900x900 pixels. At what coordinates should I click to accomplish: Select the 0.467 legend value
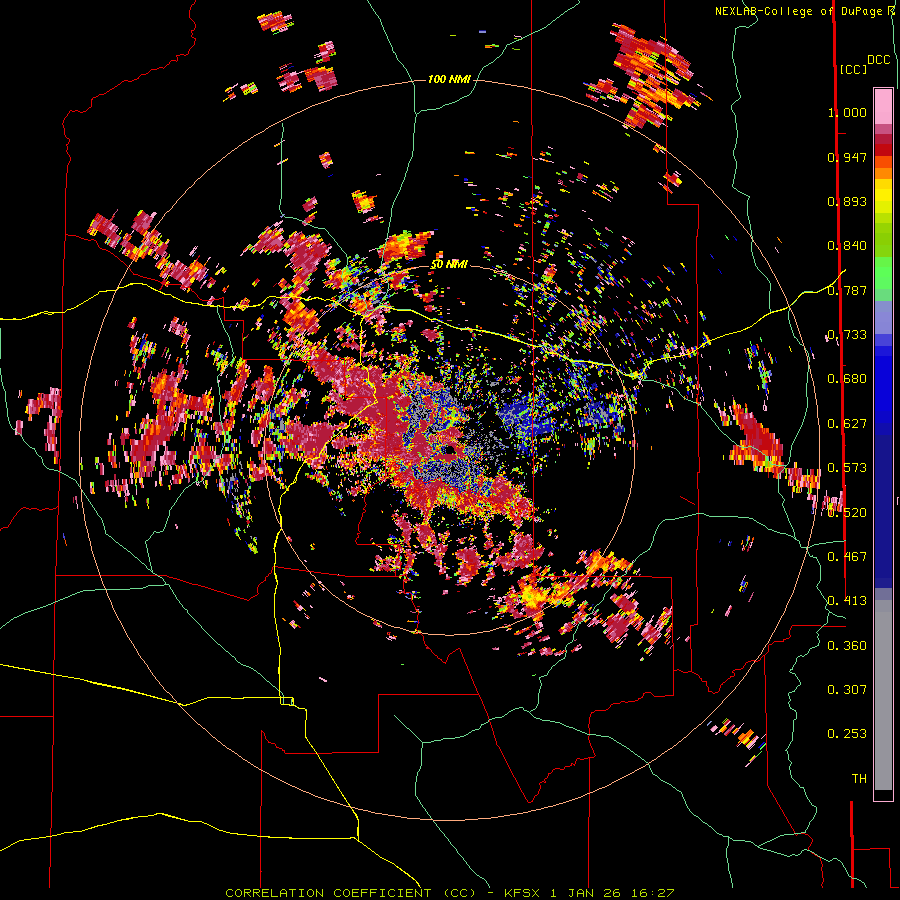pyautogui.click(x=847, y=557)
